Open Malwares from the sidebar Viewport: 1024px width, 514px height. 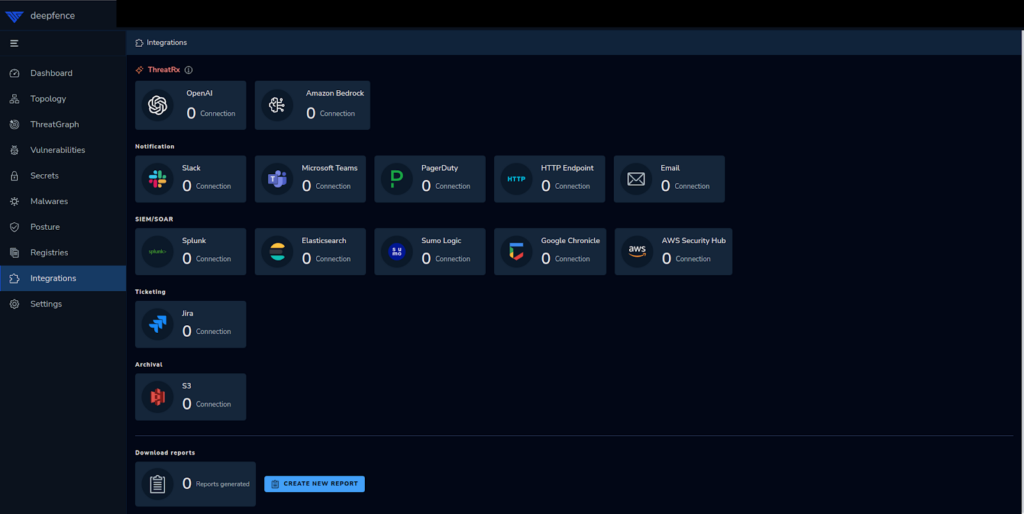coord(63,201)
